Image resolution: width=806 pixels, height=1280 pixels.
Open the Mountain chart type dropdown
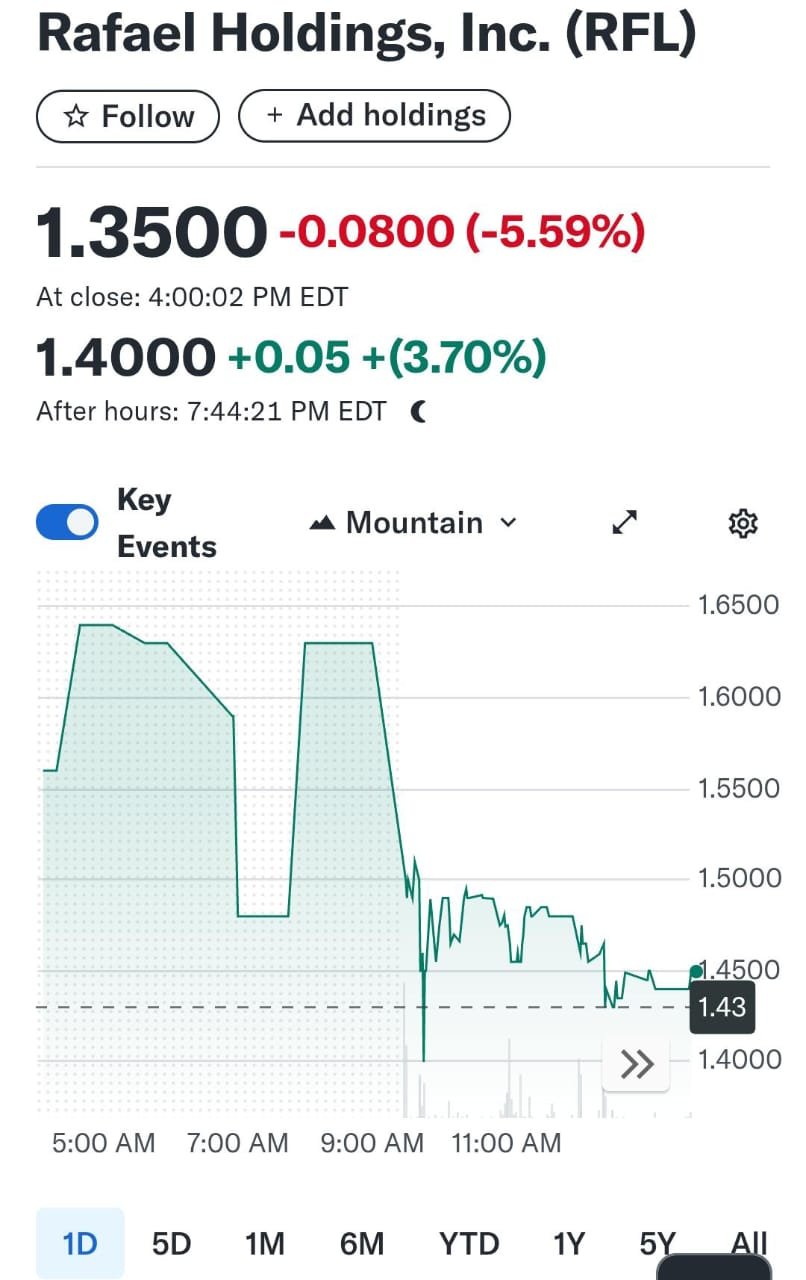pyautogui.click(x=413, y=523)
